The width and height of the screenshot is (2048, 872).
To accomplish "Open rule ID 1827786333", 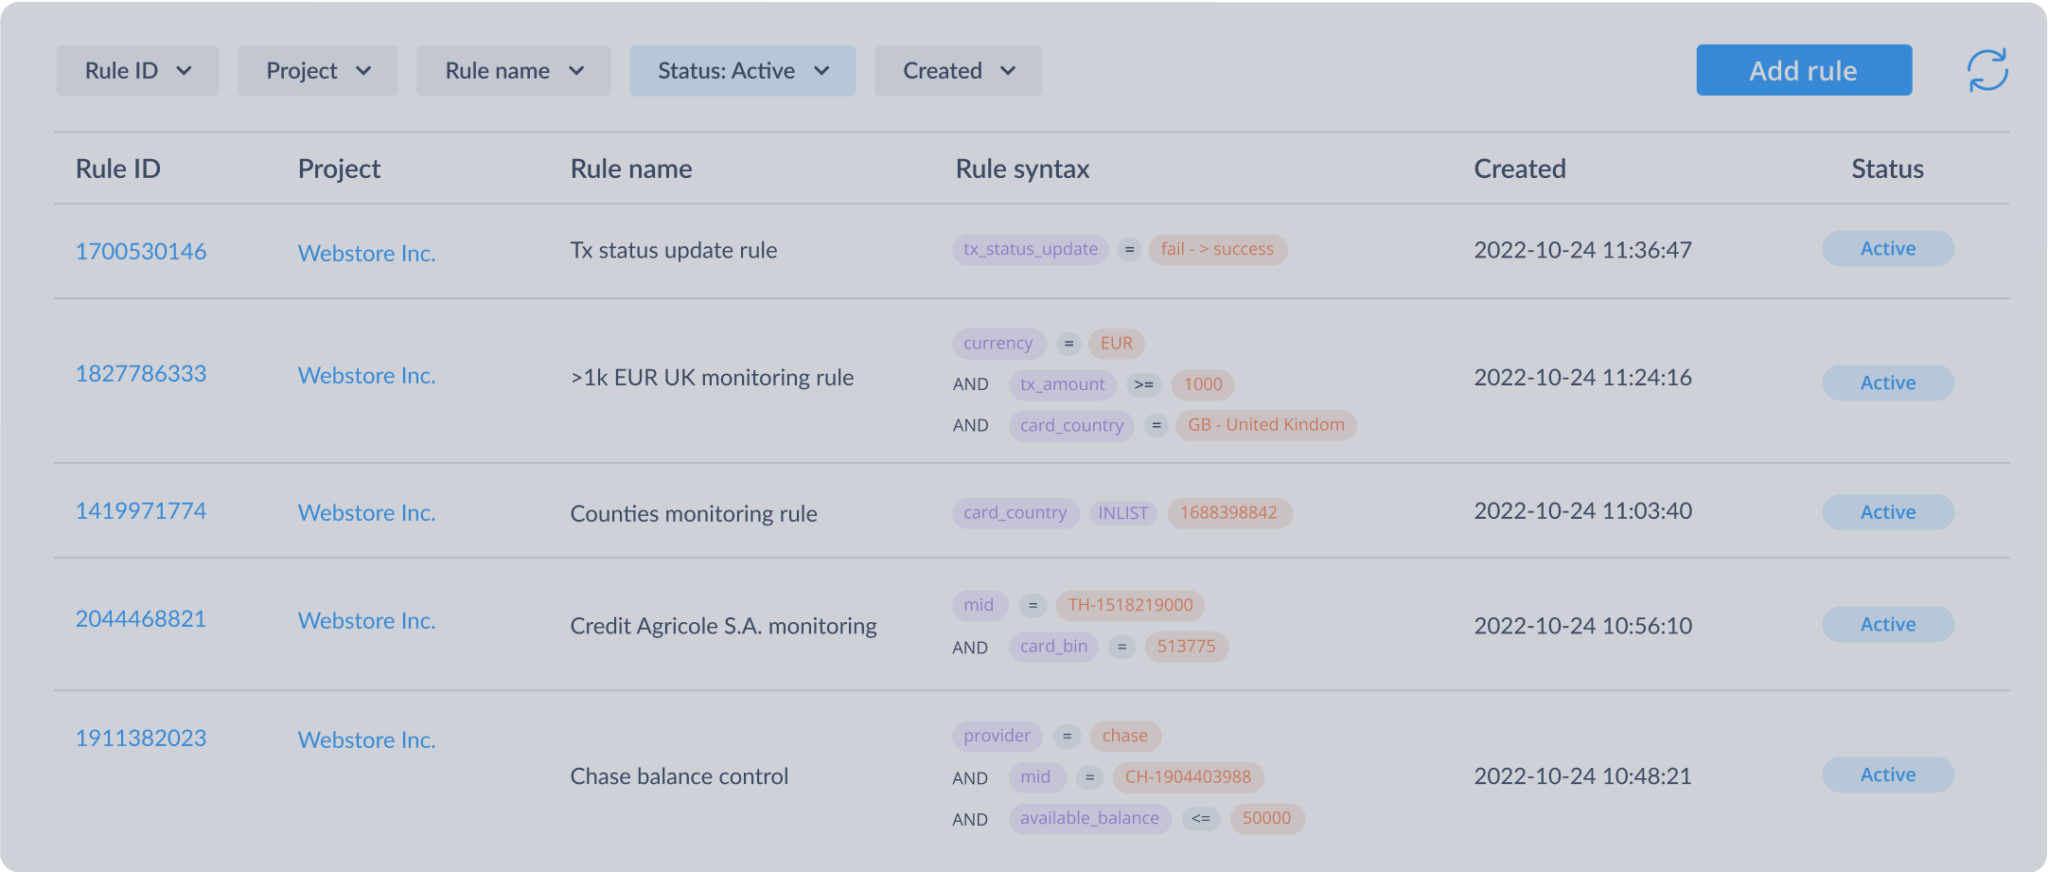I will 141,374.
